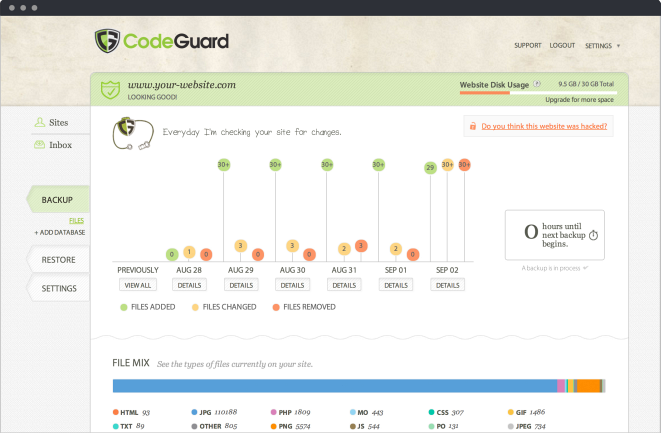Click the Sites person icon
The image size is (661, 433).
click(x=40, y=122)
